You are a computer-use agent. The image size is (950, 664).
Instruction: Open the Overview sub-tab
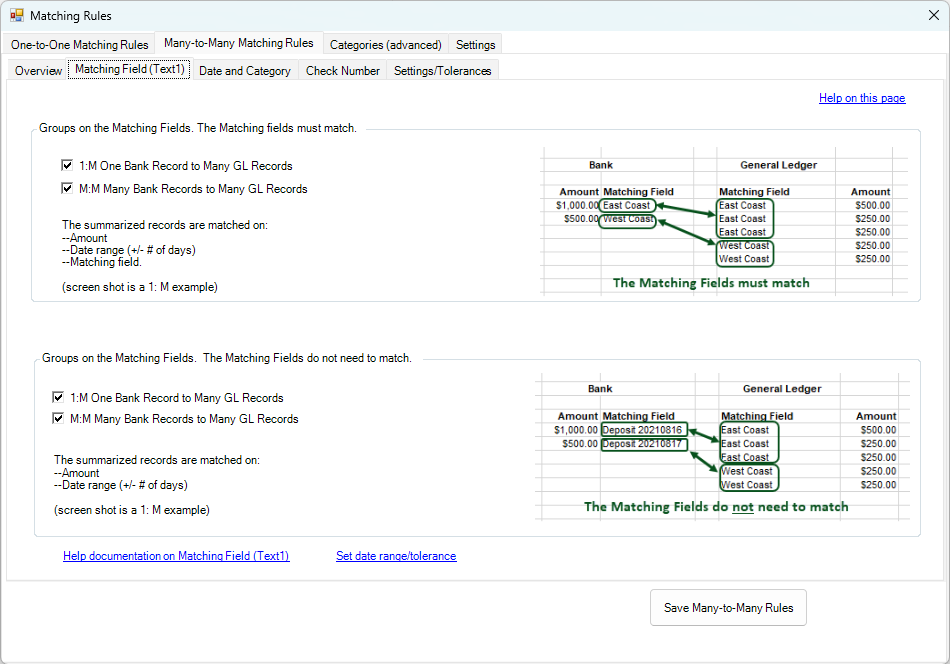tap(38, 71)
